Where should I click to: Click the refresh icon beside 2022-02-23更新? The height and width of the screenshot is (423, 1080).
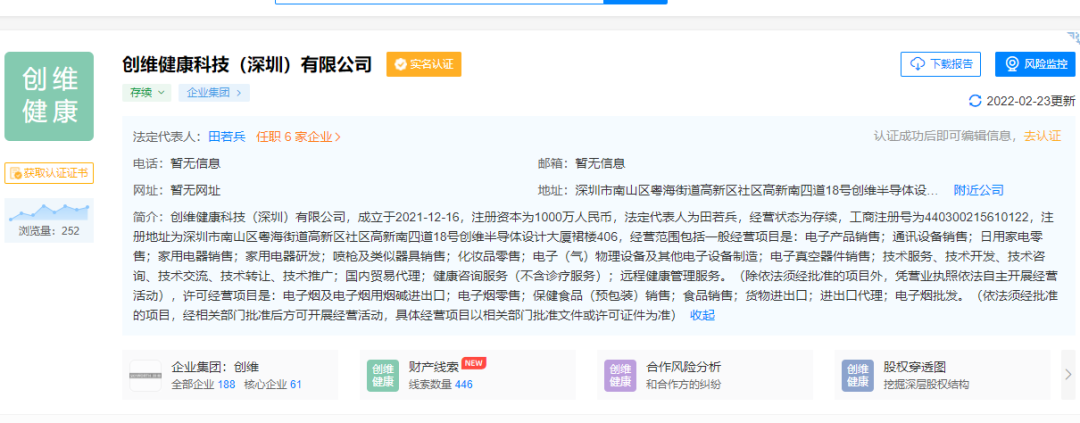click(x=975, y=101)
